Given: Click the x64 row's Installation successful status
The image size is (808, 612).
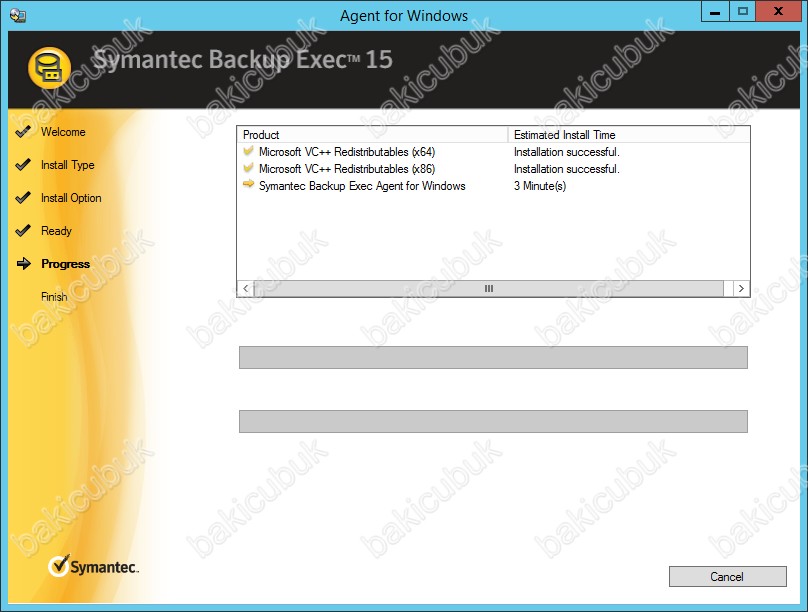Looking at the screenshot, I should (567, 152).
